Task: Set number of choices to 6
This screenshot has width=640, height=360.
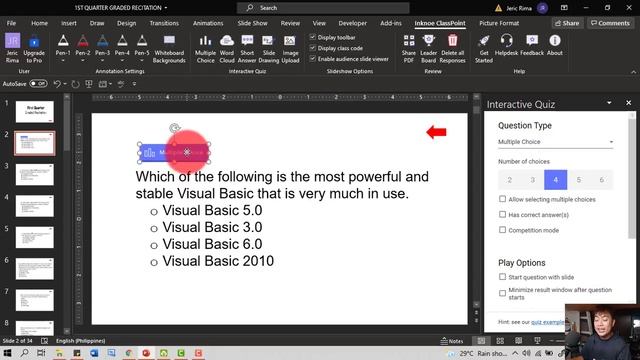Action: click(601, 180)
